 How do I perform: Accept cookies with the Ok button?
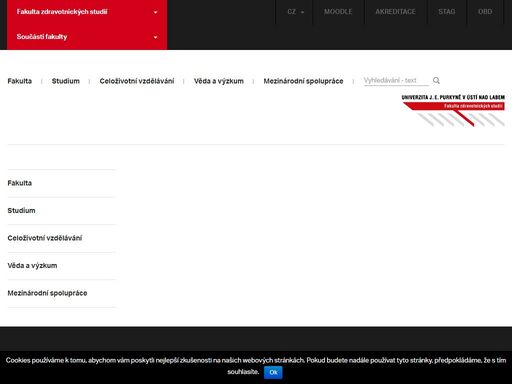tap(273, 372)
